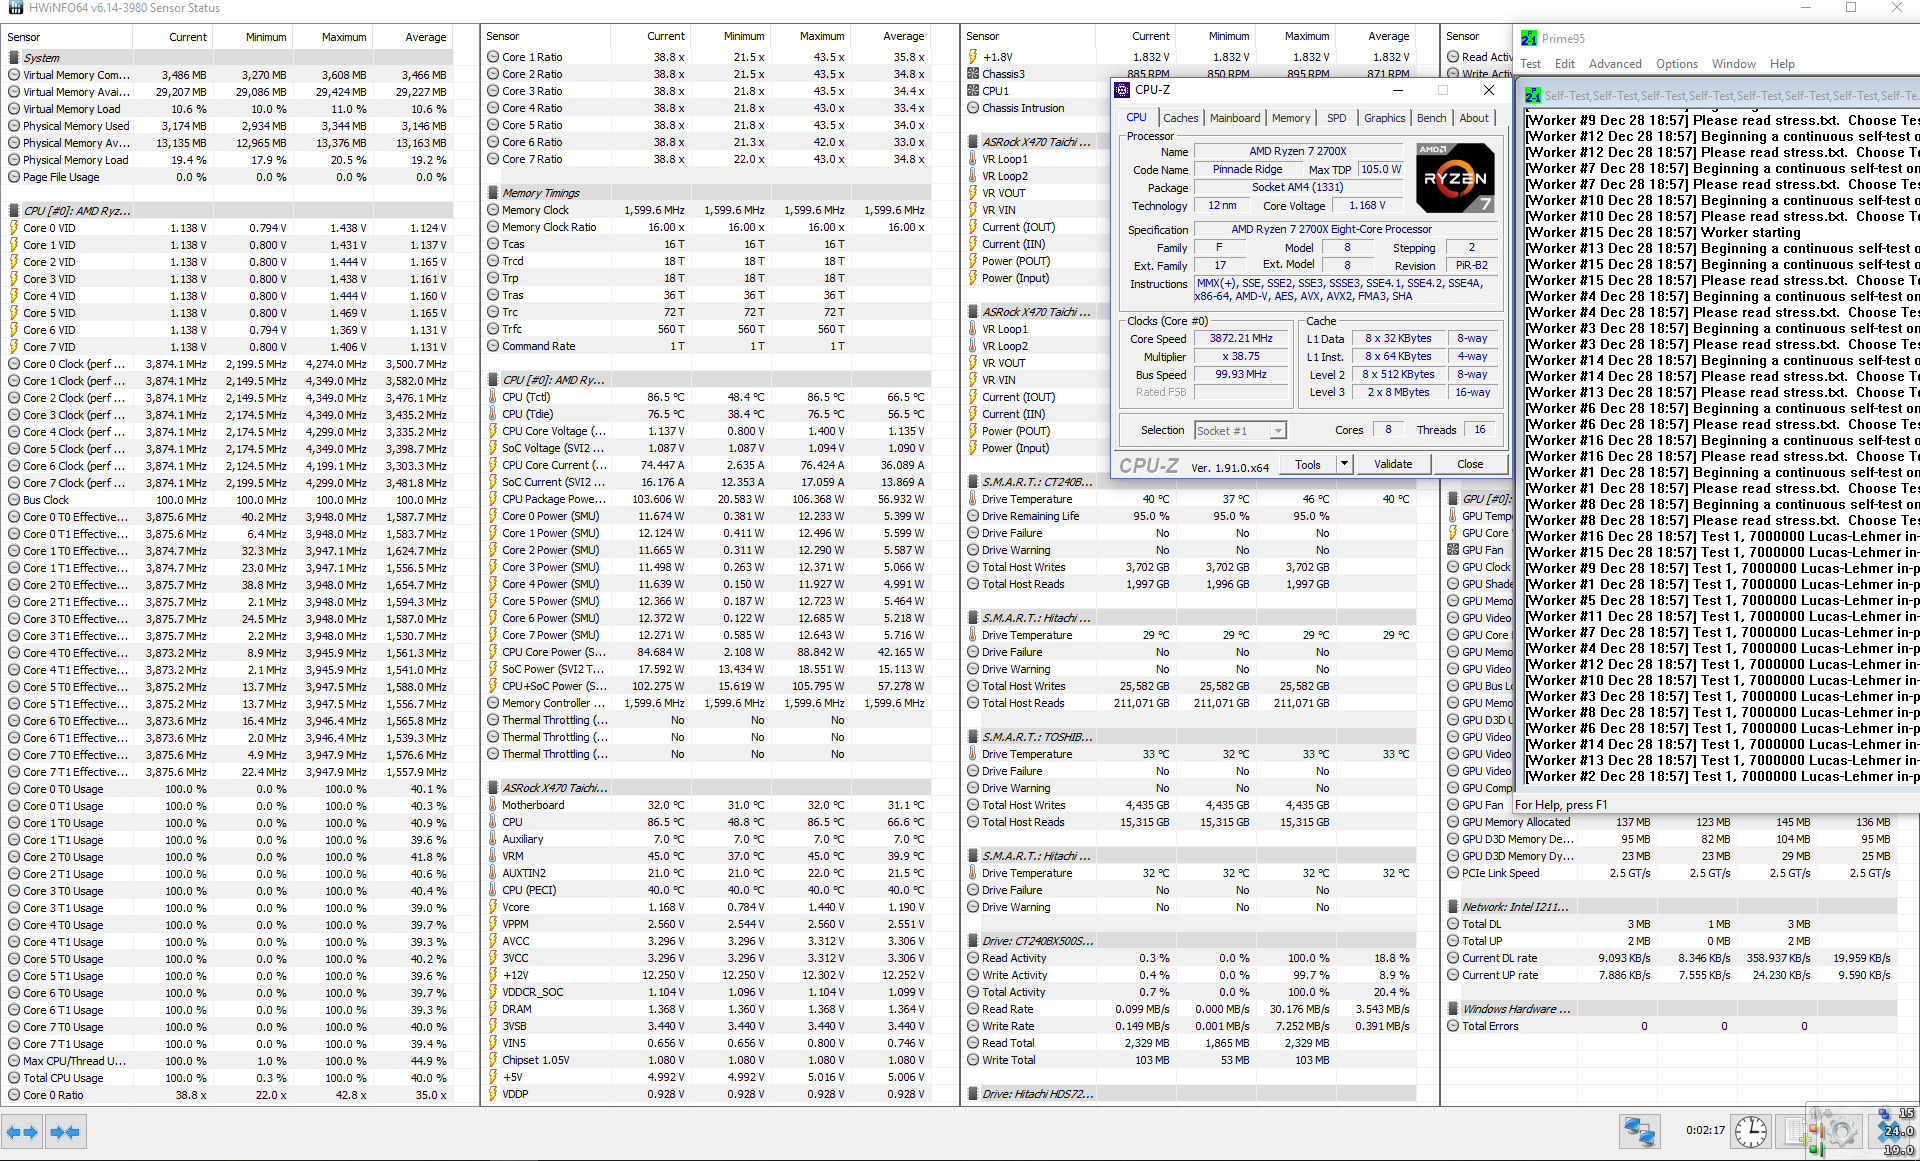The image size is (1920, 1161).
Task: Open the Window menu in Prime95
Action: 1733,64
